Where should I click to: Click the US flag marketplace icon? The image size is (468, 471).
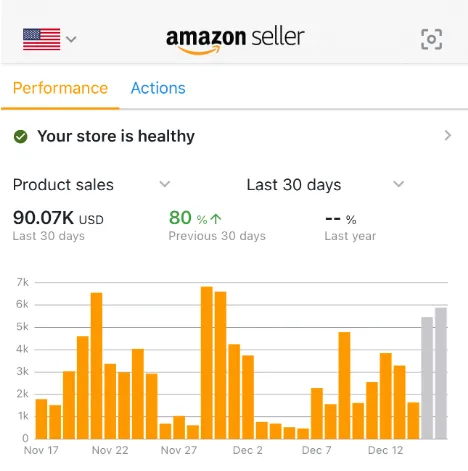[42, 39]
